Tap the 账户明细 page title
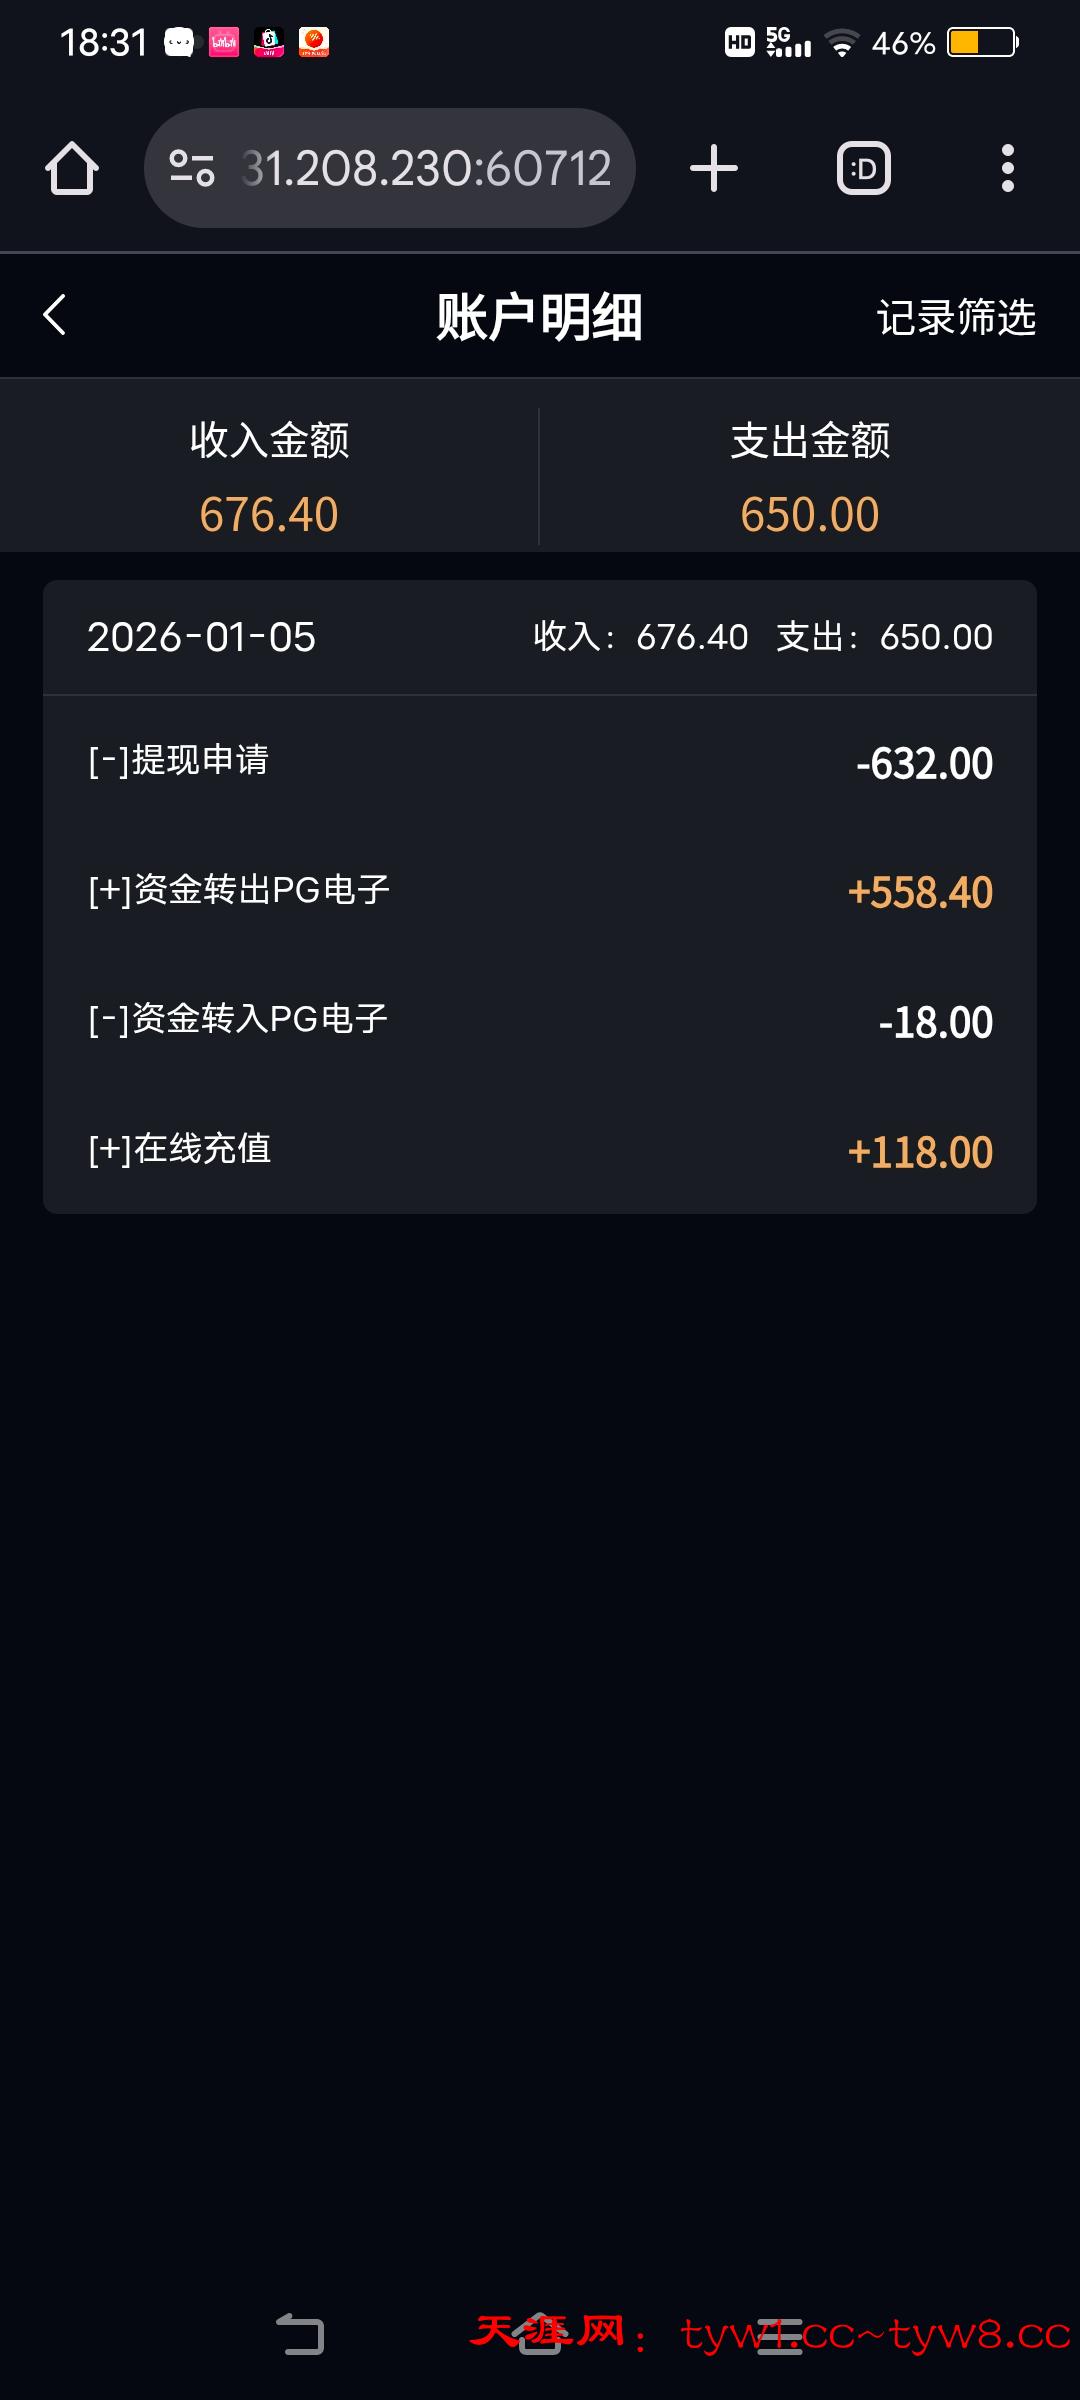Viewport: 1080px width, 2400px height. (x=539, y=317)
